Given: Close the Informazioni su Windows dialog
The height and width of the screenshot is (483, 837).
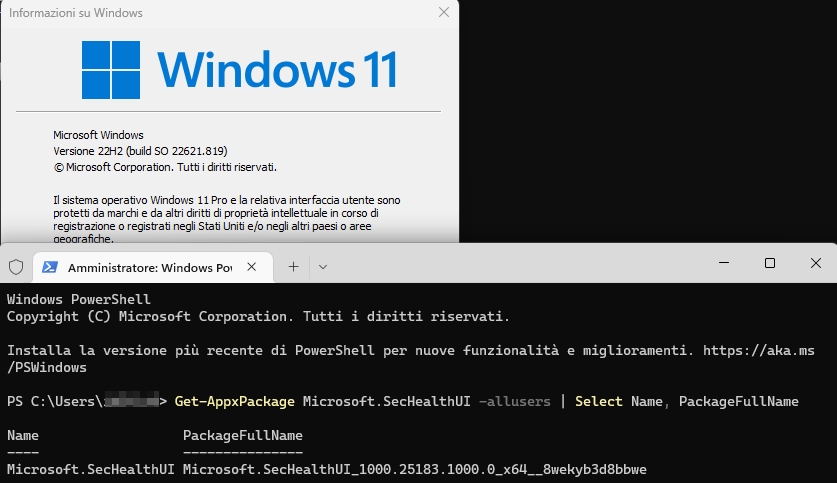Looking at the screenshot, I should pos(444,12).
